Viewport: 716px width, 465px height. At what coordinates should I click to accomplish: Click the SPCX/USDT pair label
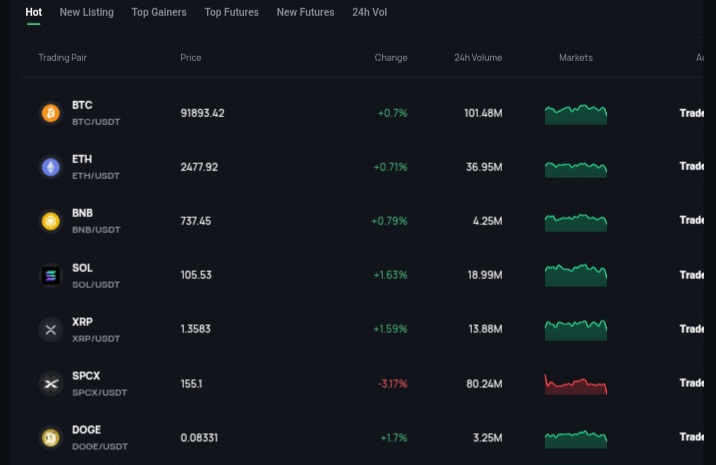[100, 392]
